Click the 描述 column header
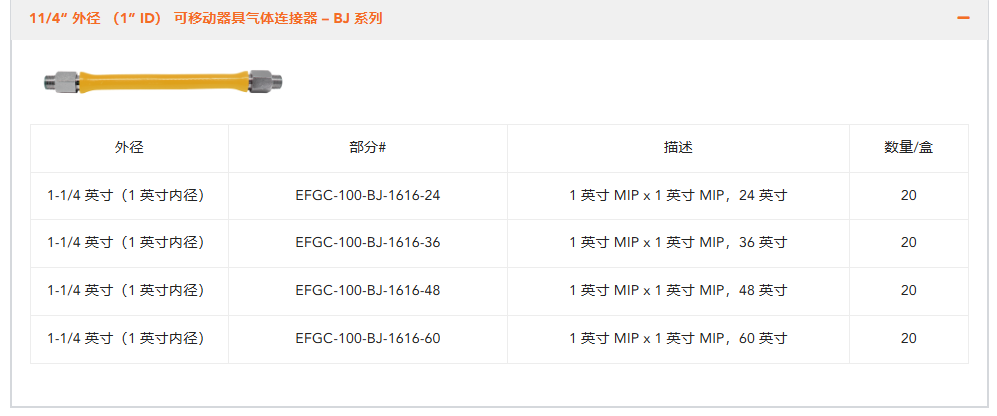Screen dimensions: 997x416 click(x=678, y=148)
